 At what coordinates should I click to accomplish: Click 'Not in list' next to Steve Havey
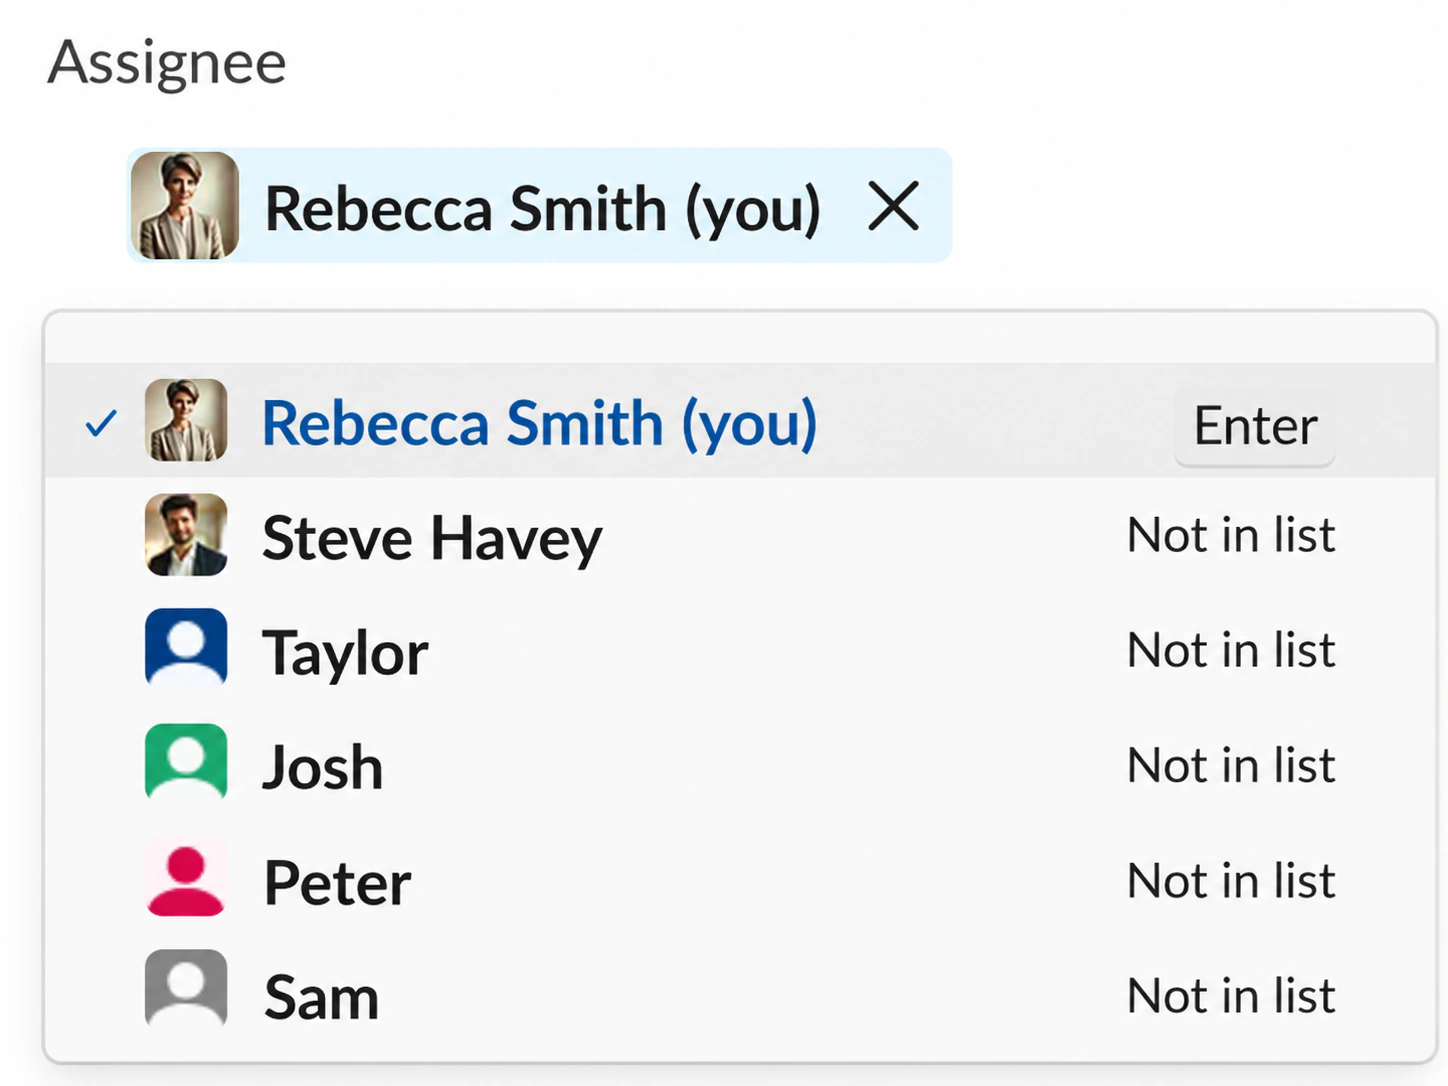1231,535
